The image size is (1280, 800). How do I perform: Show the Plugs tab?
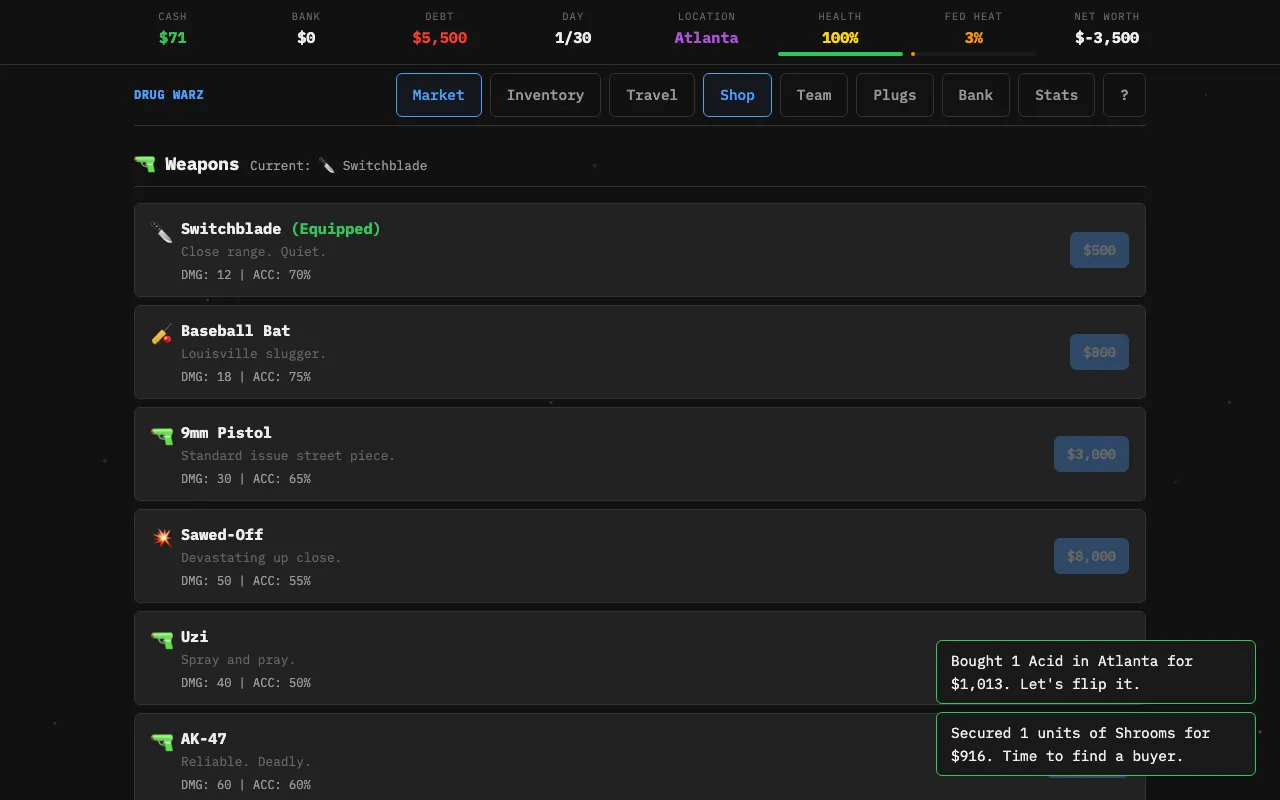point(895,95)
